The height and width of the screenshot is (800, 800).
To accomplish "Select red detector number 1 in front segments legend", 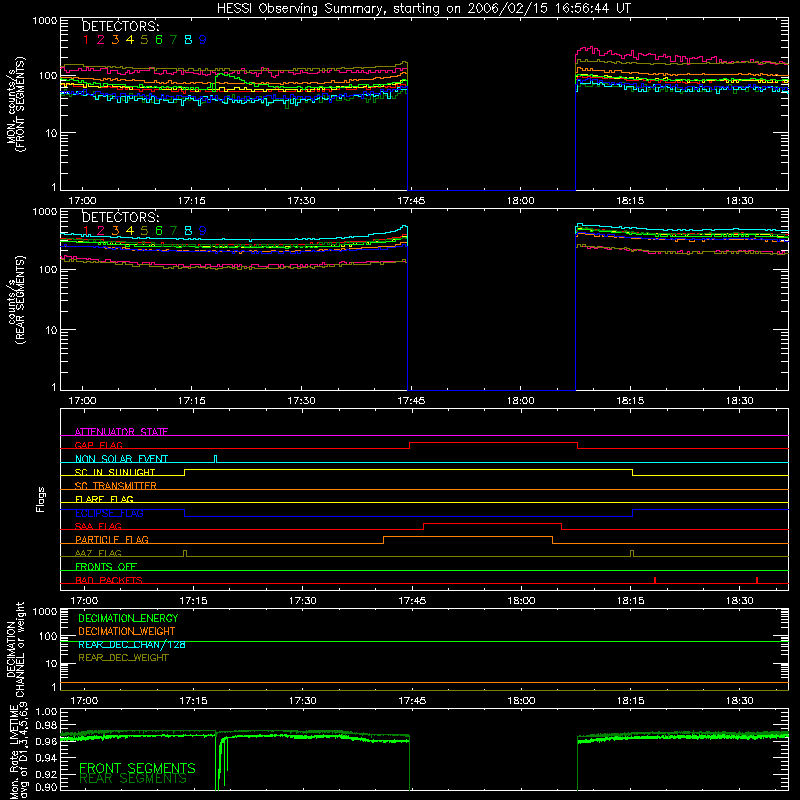I will click(86, 40).
